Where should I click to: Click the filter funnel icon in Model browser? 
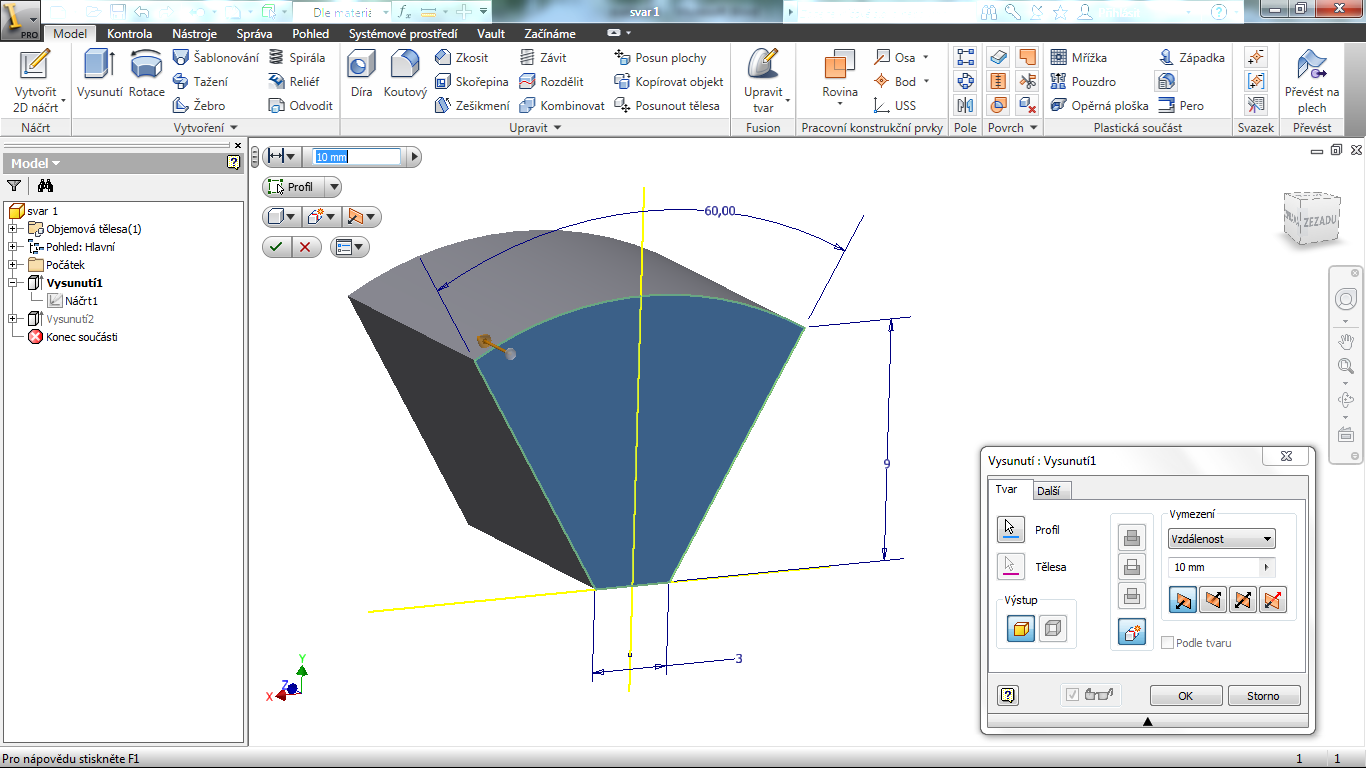(x=14, y=185)
